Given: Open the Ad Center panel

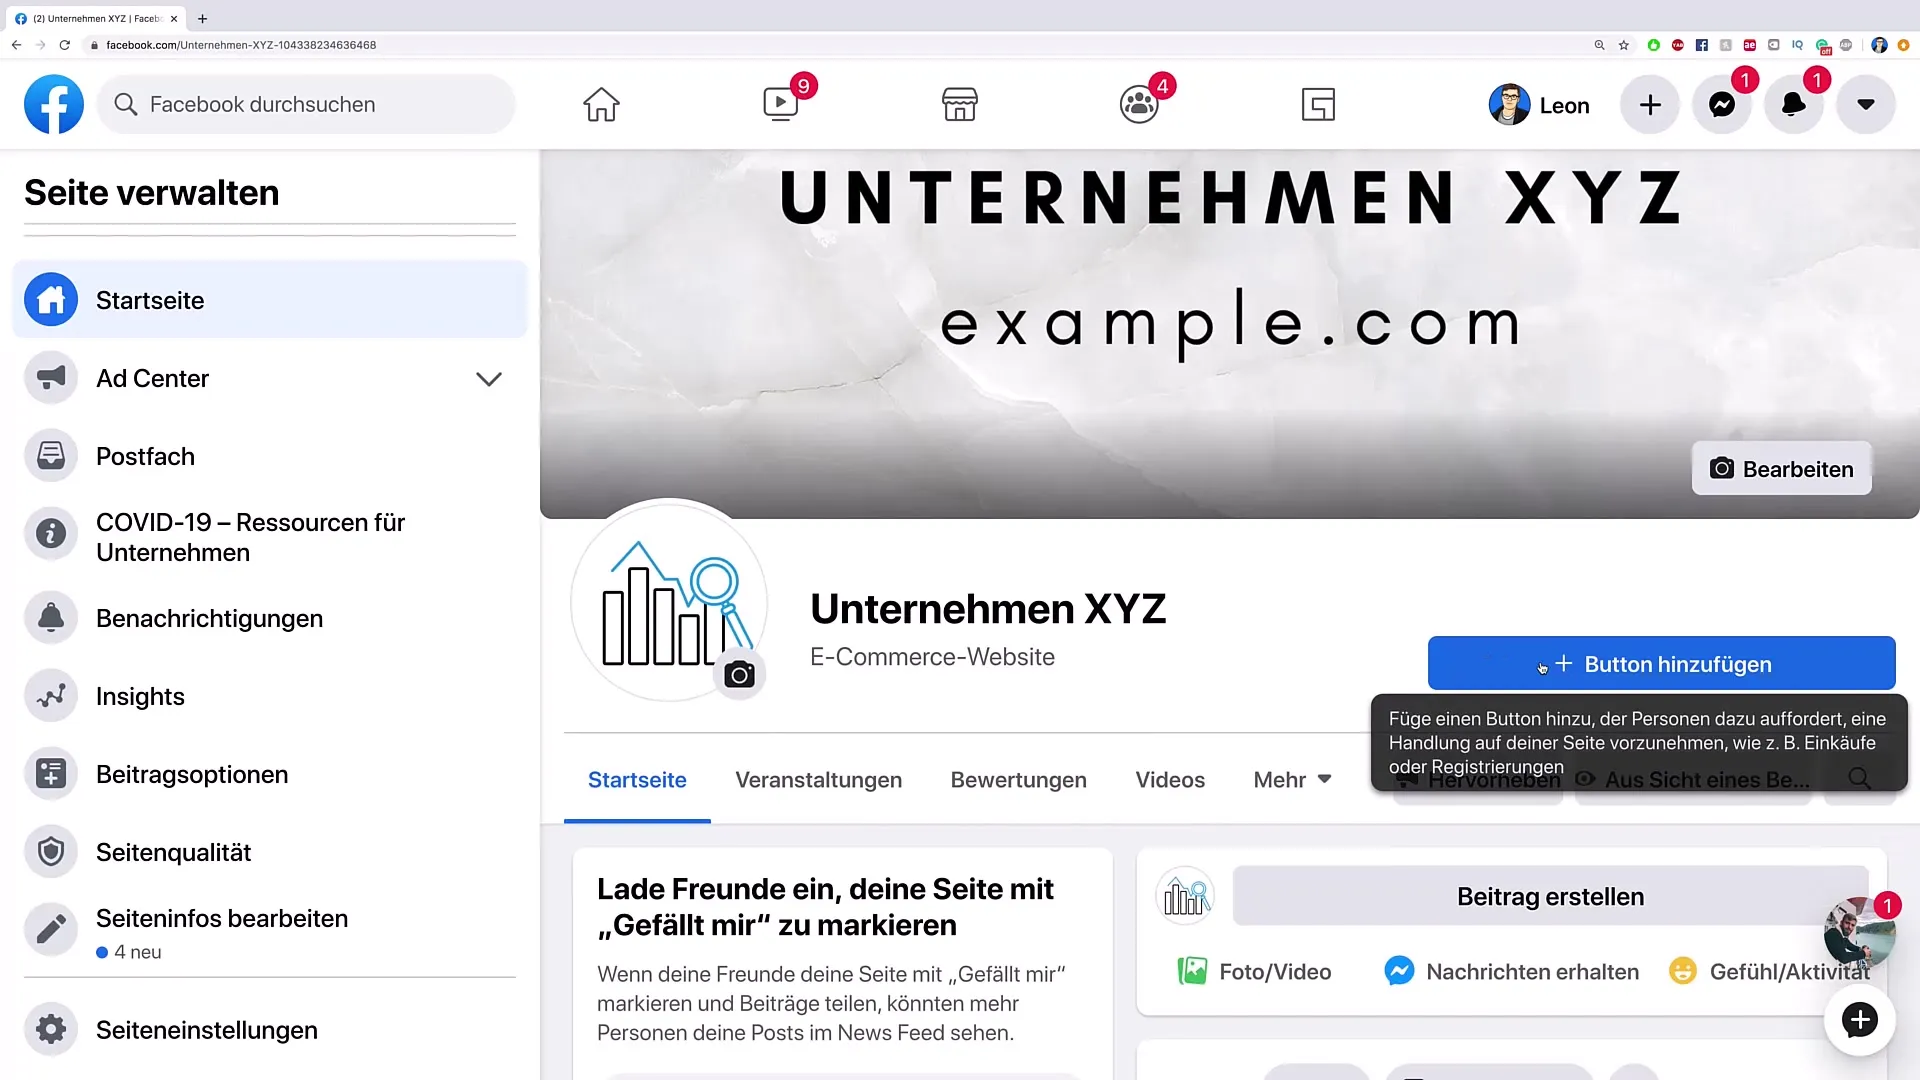Looking at the screenshot, I should (x=489, y=378).
